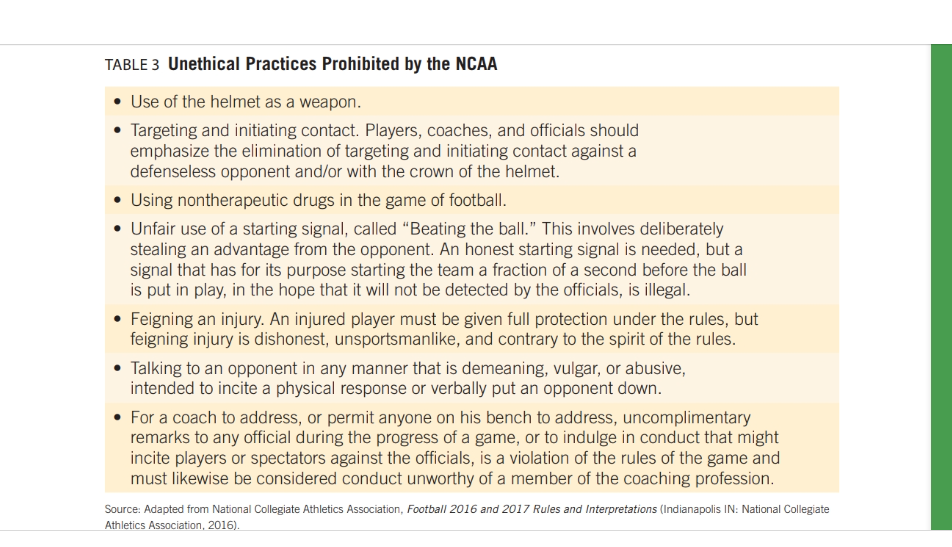This screenshot has height=547, width=952.
Task: Click the table title 'Unethical Practices Prohibited by the NCAA'
Action: tap(332, 64)
